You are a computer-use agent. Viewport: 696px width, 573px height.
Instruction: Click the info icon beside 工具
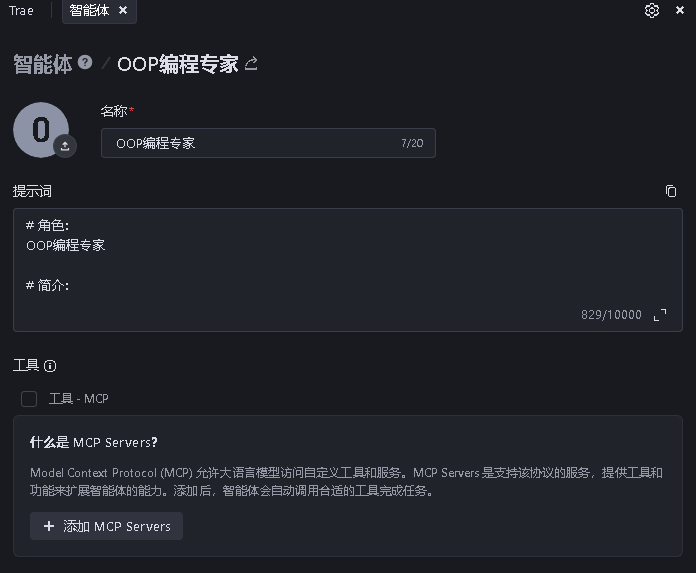click(50, 366)
